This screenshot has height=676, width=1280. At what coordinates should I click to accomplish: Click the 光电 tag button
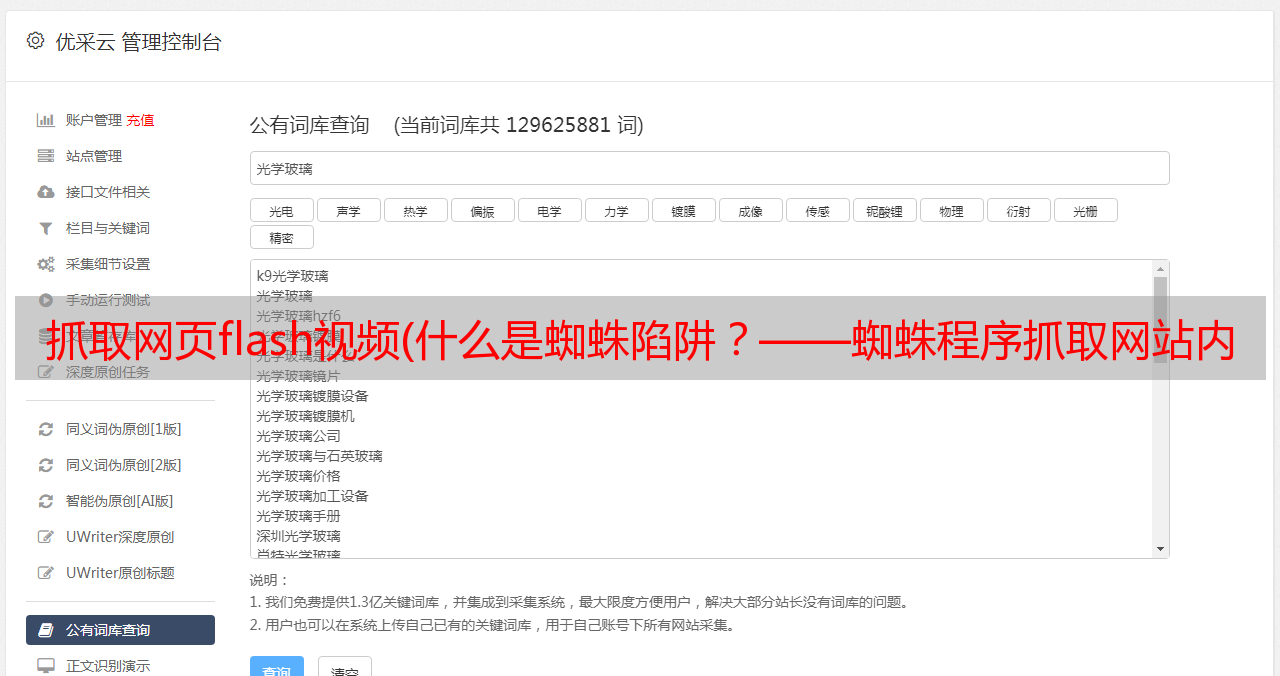281,210
